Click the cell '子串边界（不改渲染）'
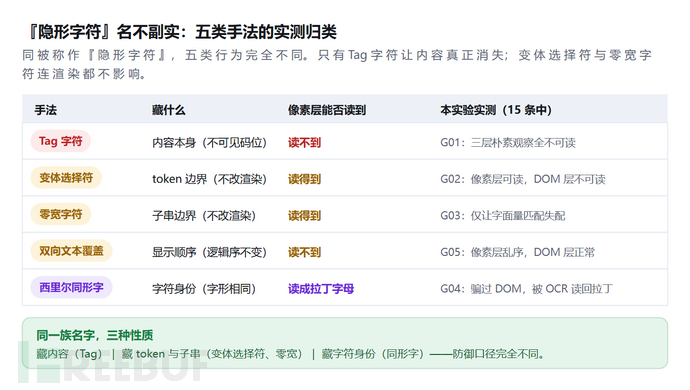690x390 pixels. [204, 216]
